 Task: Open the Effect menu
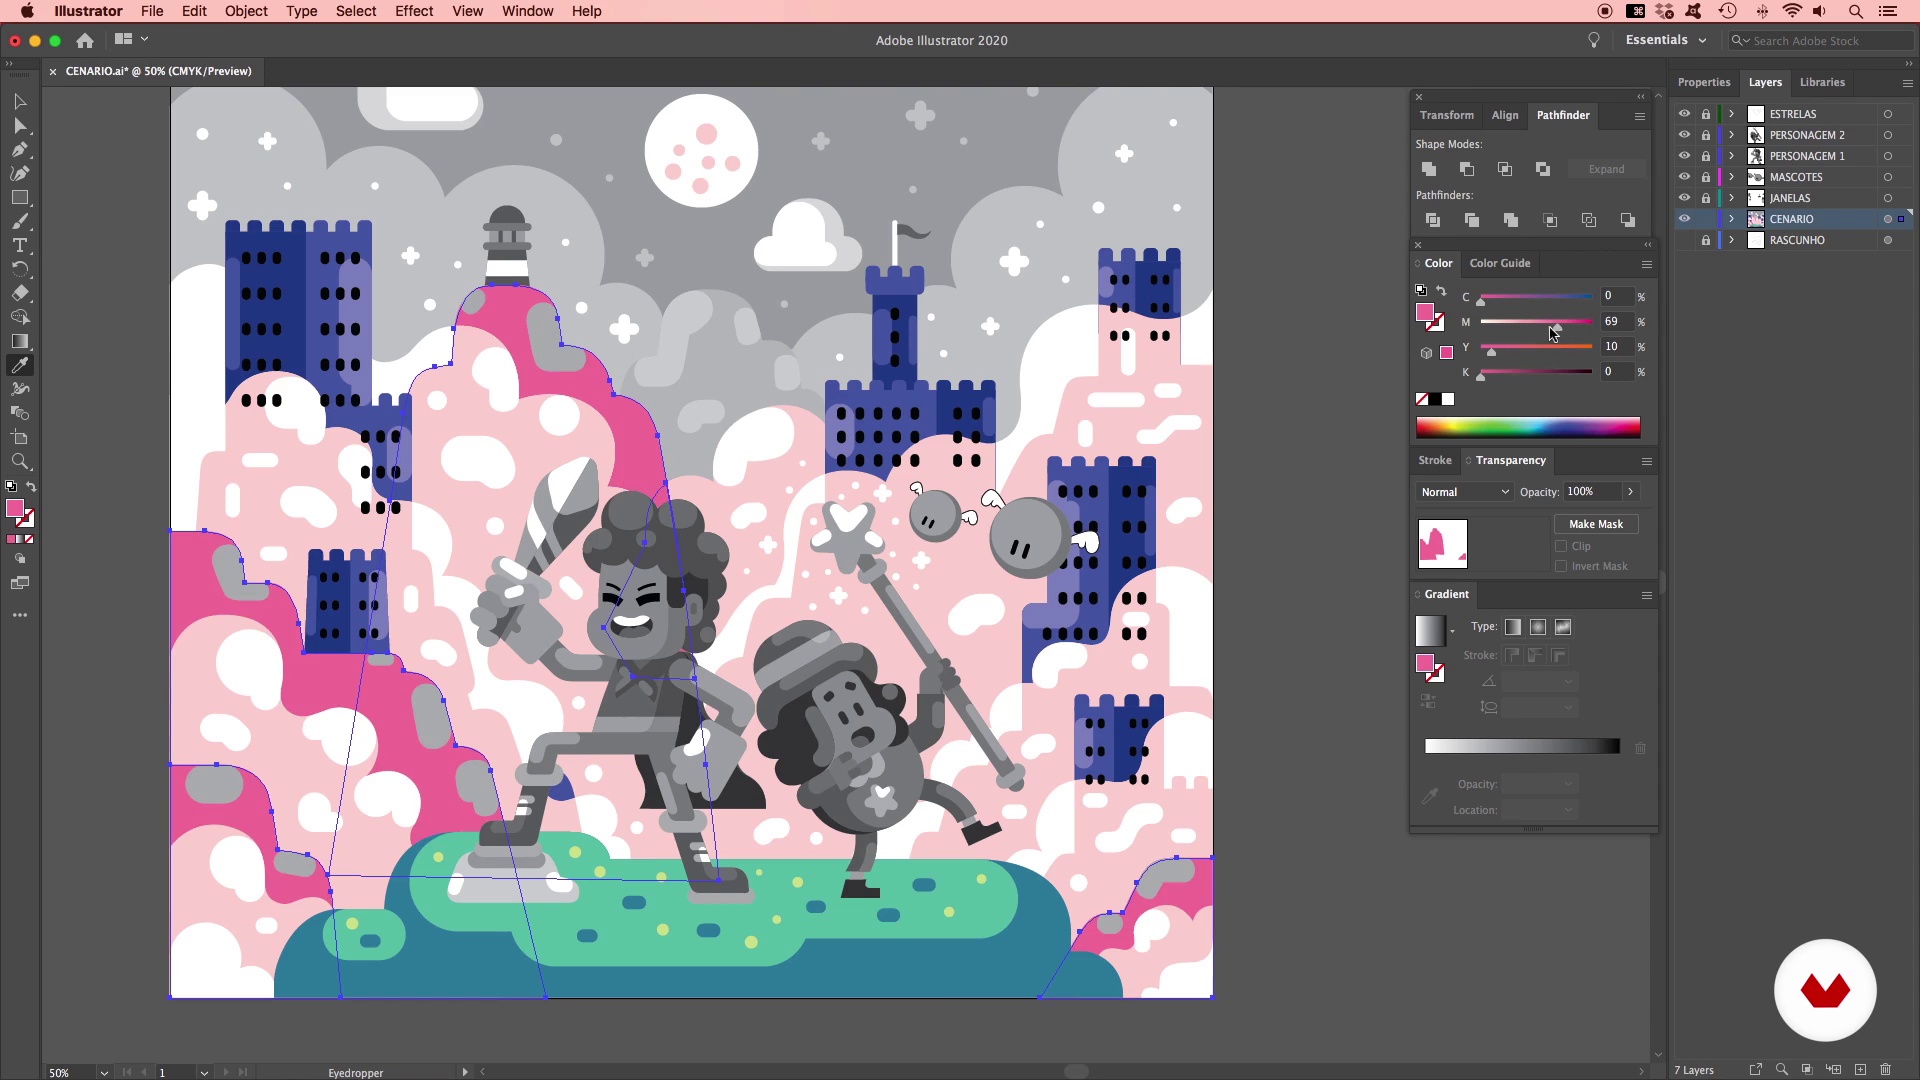[413, 11]
